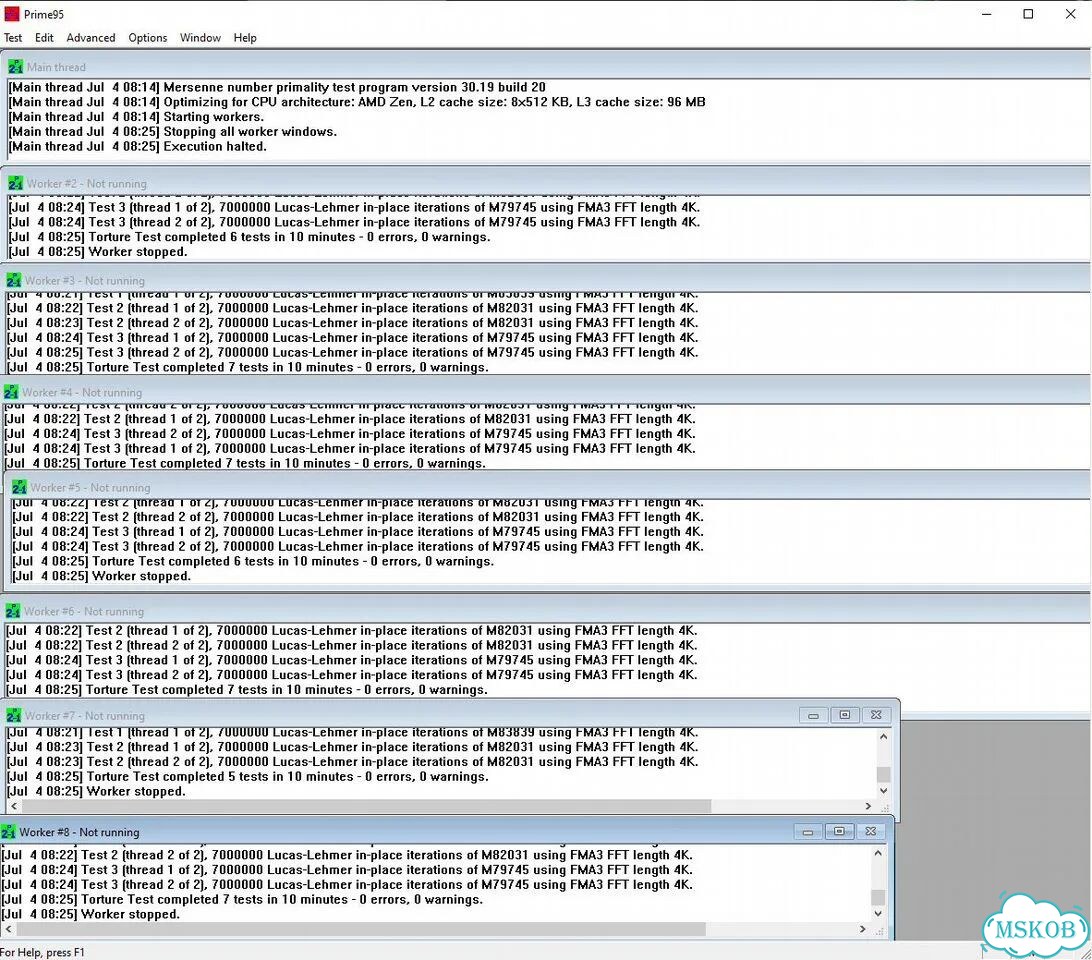Click the Worker #3 window icon
The image size is (1092, 960).
14,280
